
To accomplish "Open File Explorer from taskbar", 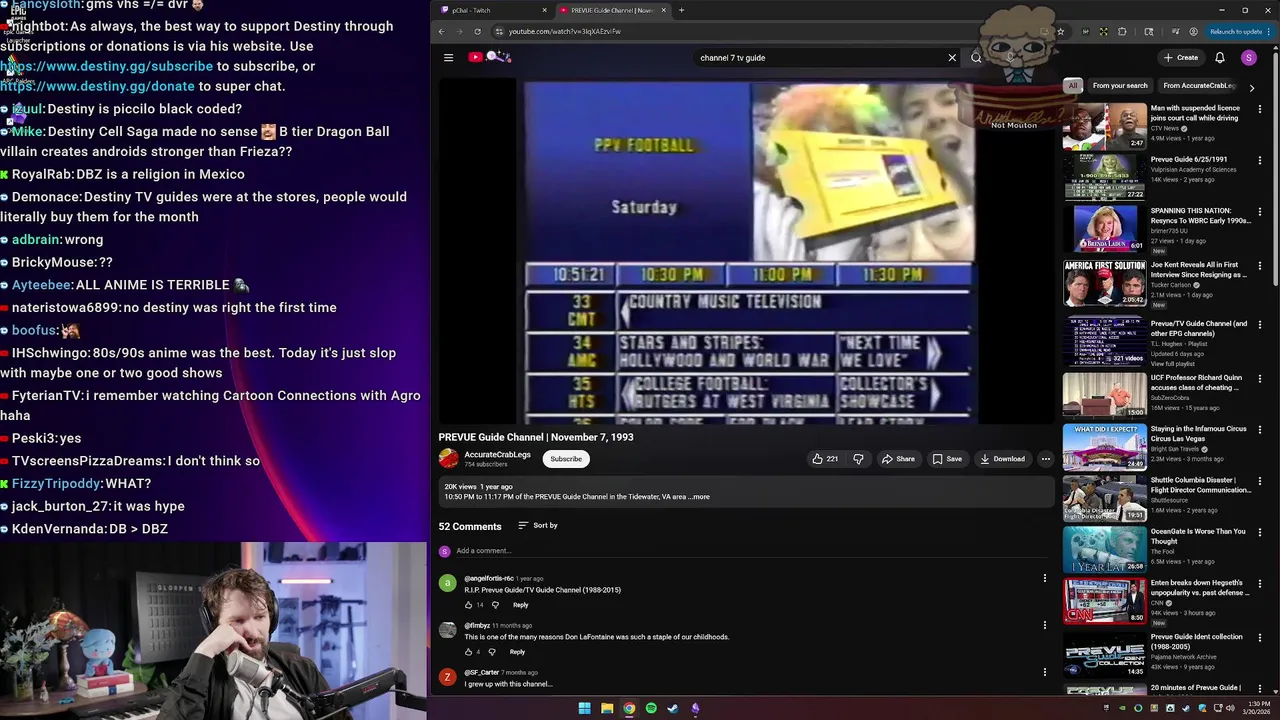I will coord(607,708).
